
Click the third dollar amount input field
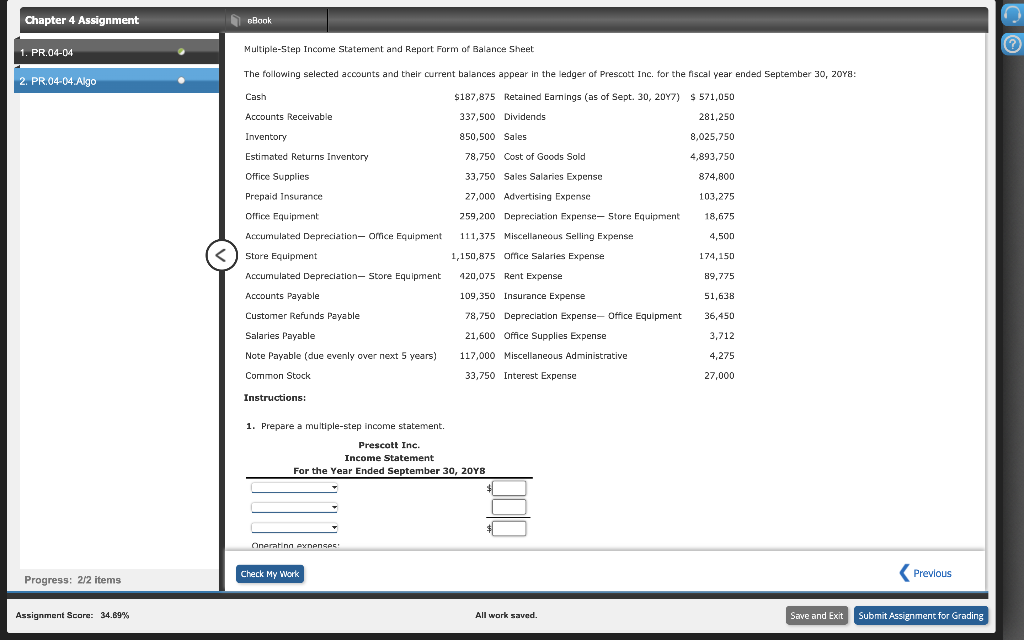(508, 527)
